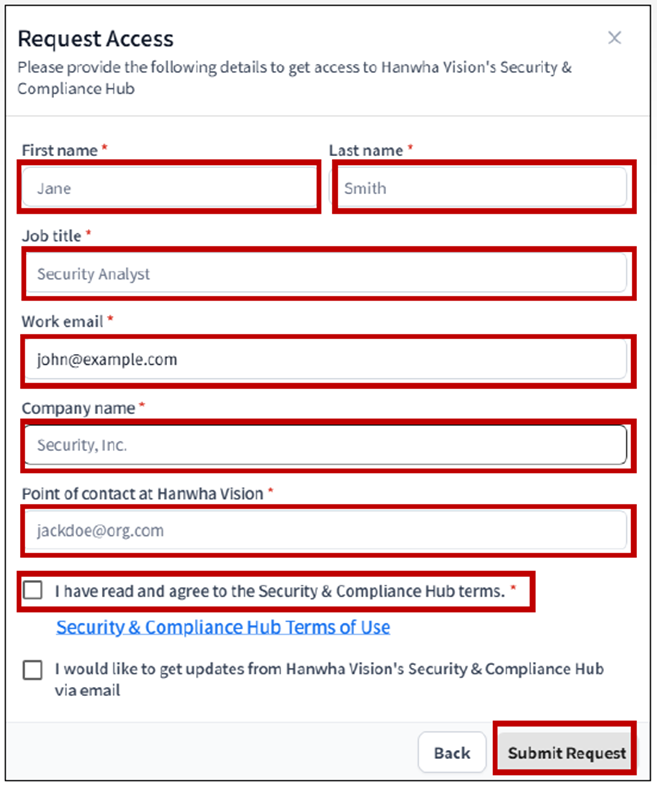Click the 'I would like to get updates' text
The height and width of the screenshot is (786, 657).
tap(329, 679)
